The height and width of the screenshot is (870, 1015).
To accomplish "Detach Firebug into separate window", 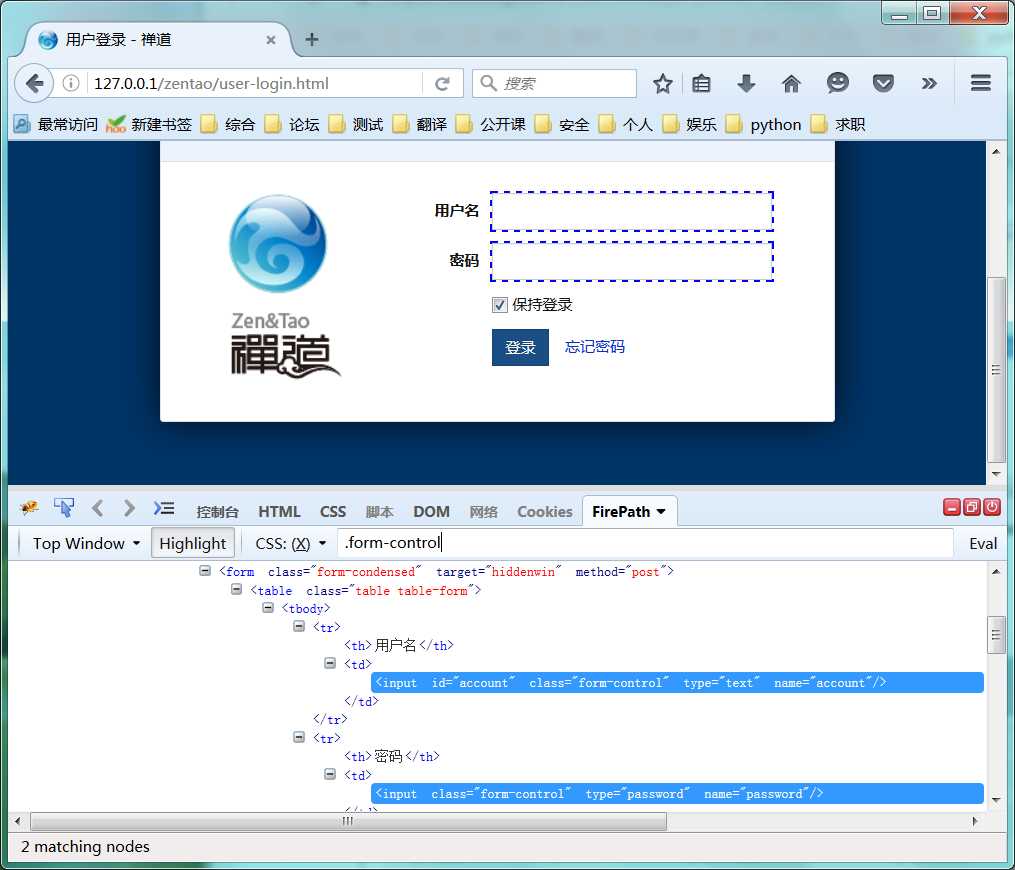I will point(972,507).
